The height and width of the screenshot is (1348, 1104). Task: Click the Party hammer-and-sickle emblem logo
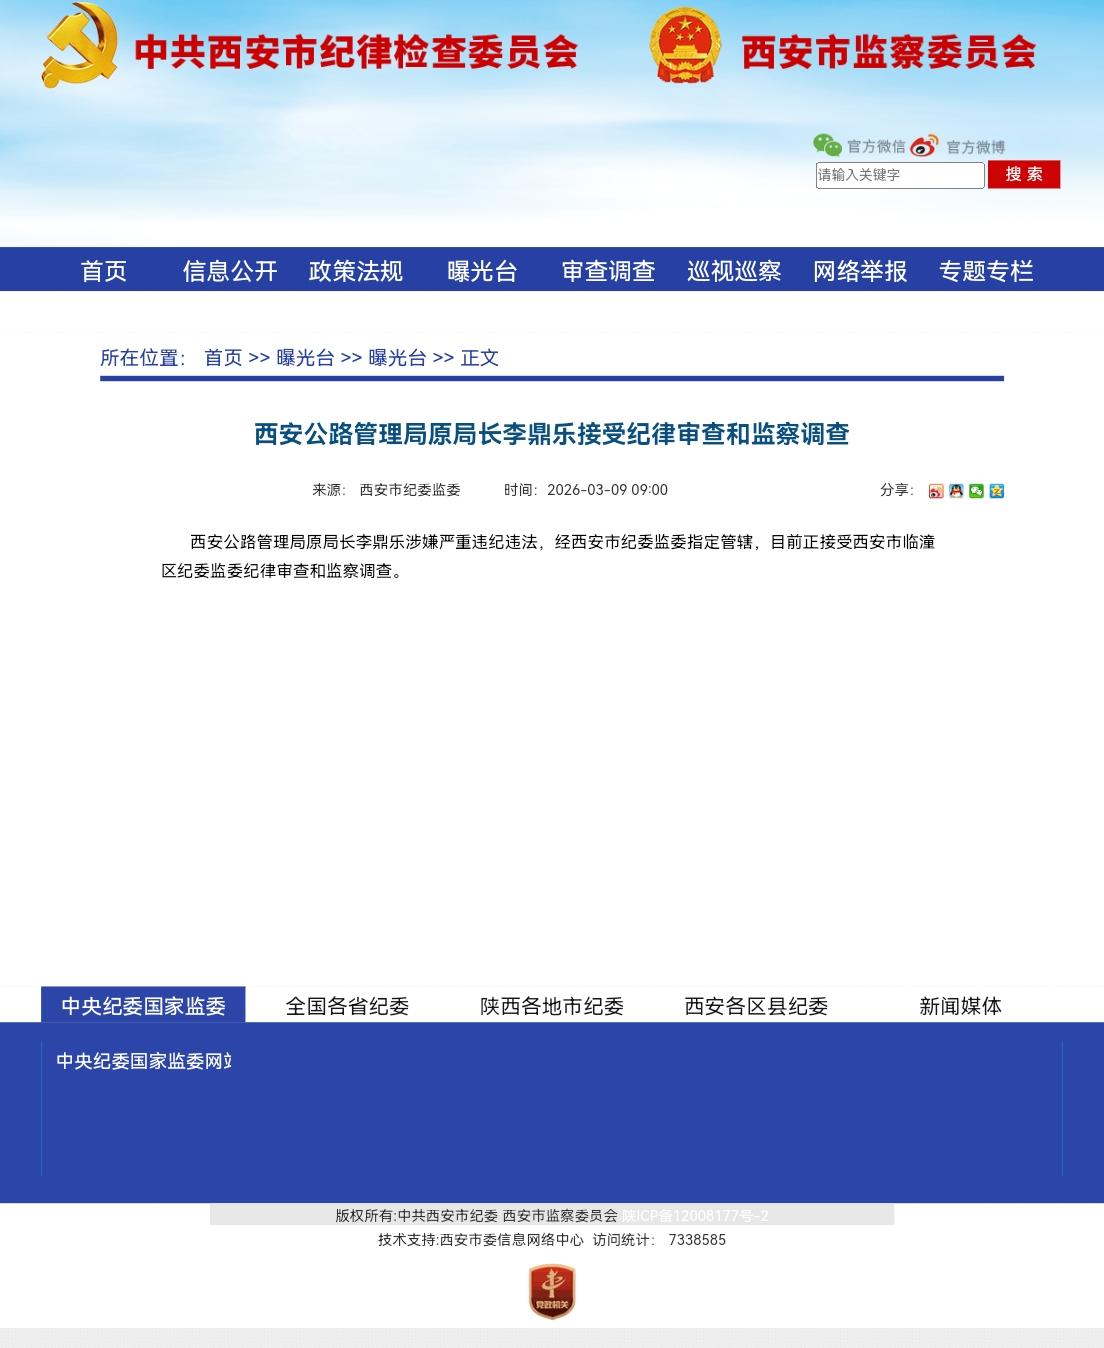[x=80, y=46]
